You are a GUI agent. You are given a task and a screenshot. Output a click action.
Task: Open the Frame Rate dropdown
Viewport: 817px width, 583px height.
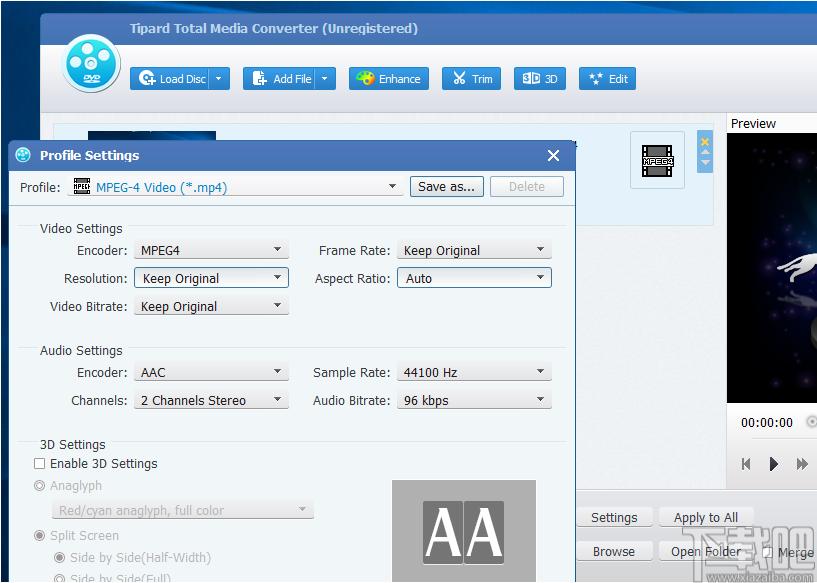click(x=474, y=250)
